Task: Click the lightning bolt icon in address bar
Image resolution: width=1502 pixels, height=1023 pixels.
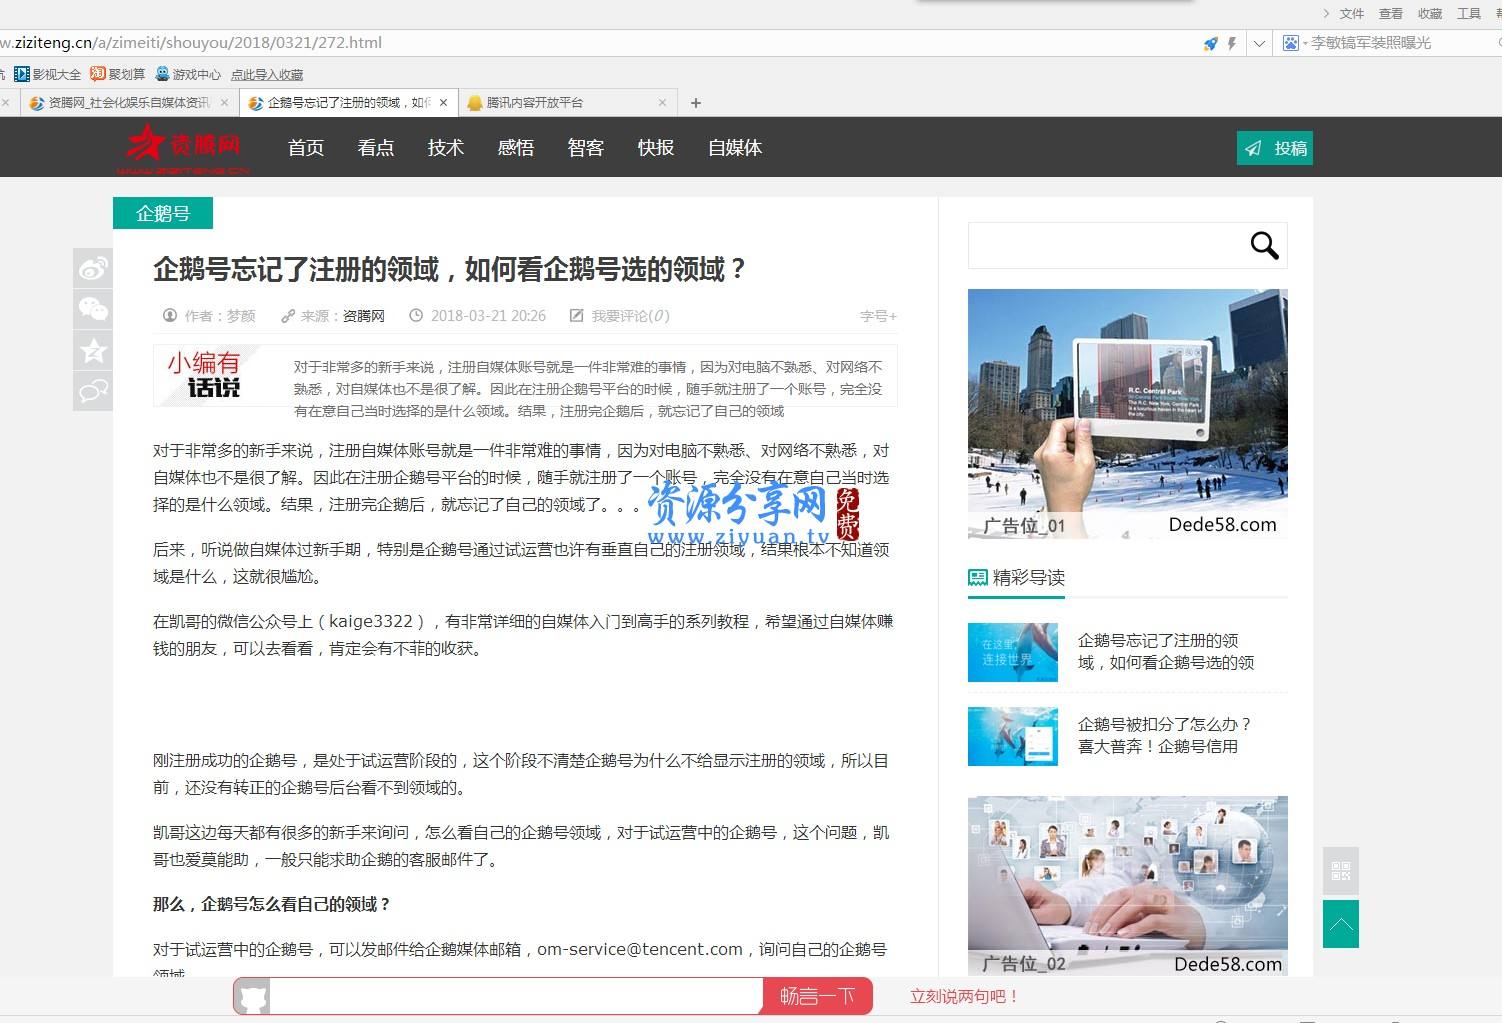Action: [x=1232, y=43]
